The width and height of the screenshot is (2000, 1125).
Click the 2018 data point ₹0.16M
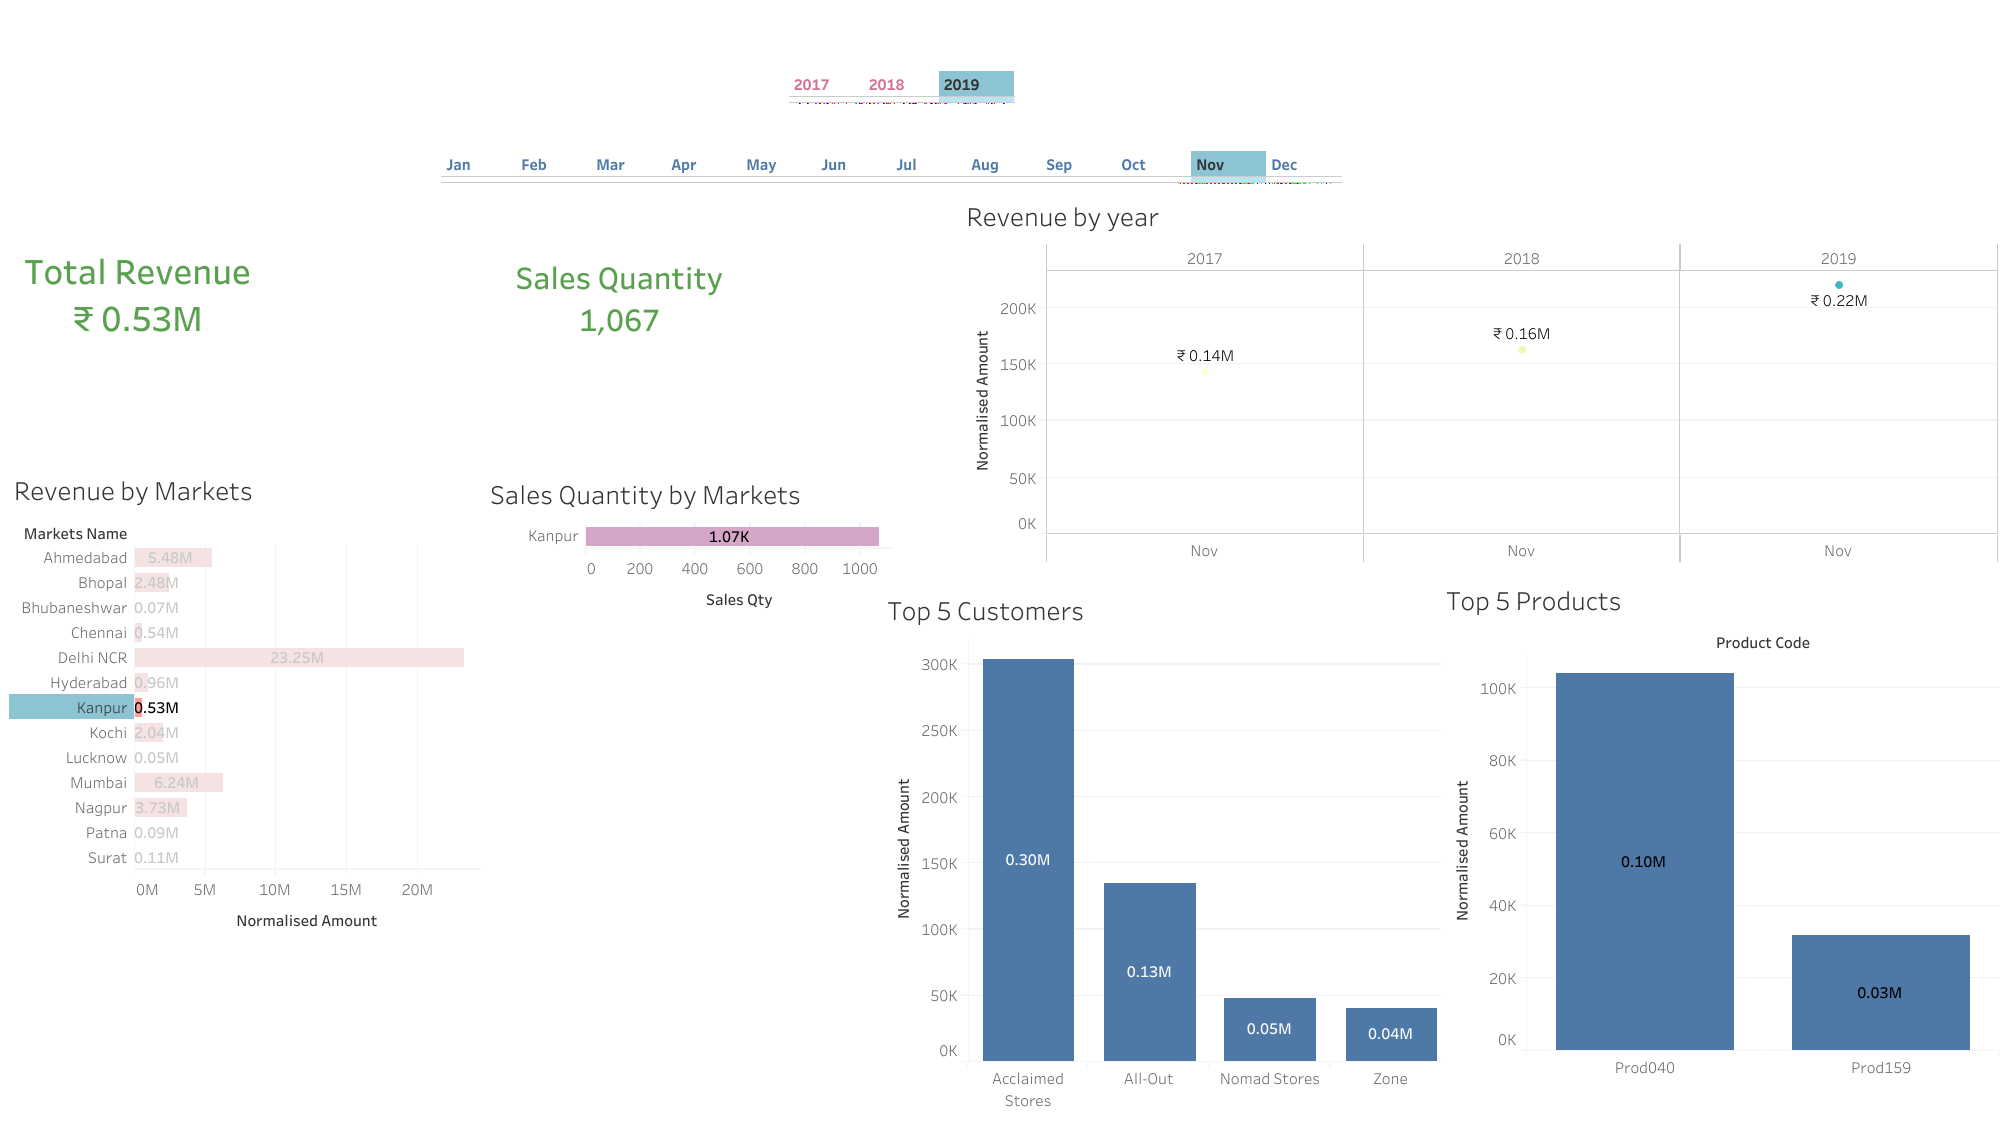[1522, 350]
